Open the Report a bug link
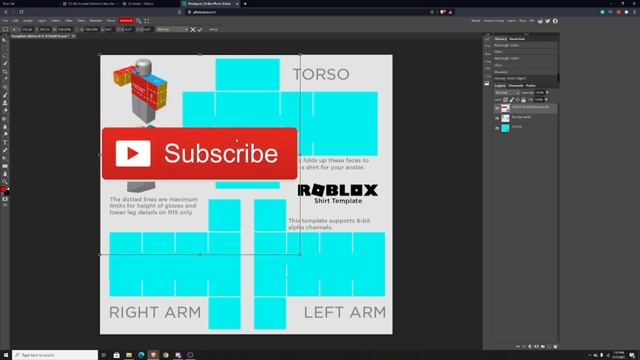 [493, 21]
